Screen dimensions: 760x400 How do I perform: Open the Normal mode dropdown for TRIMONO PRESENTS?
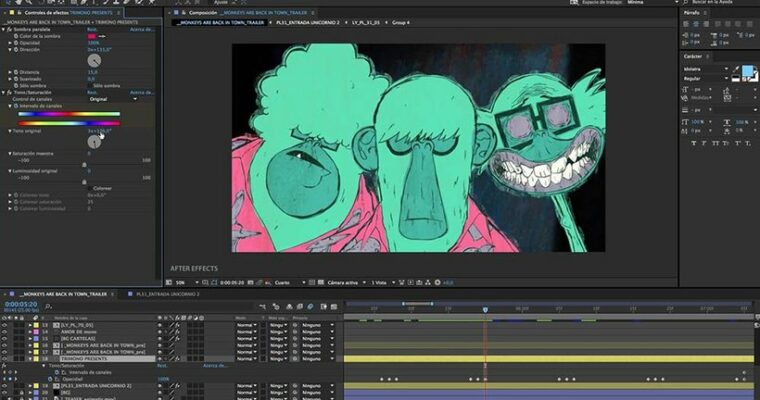pos(247,359)
